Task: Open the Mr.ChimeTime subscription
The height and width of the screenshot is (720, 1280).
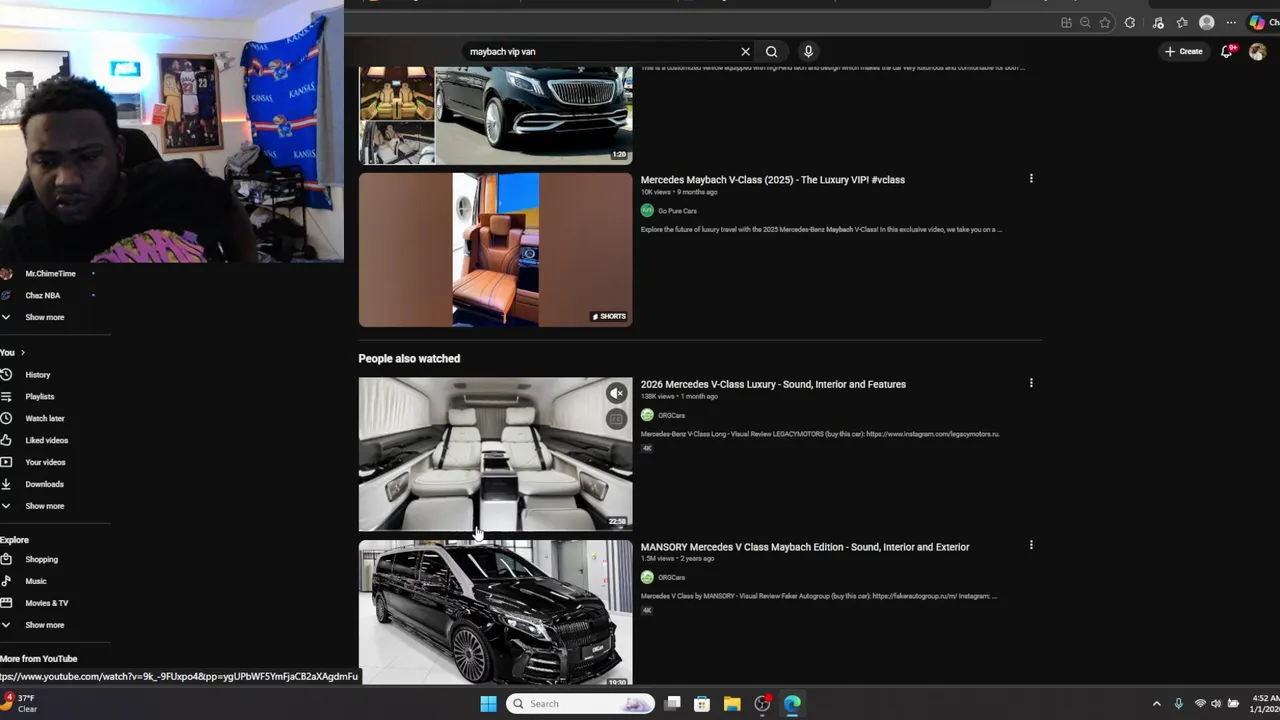Action: (48, 274)
